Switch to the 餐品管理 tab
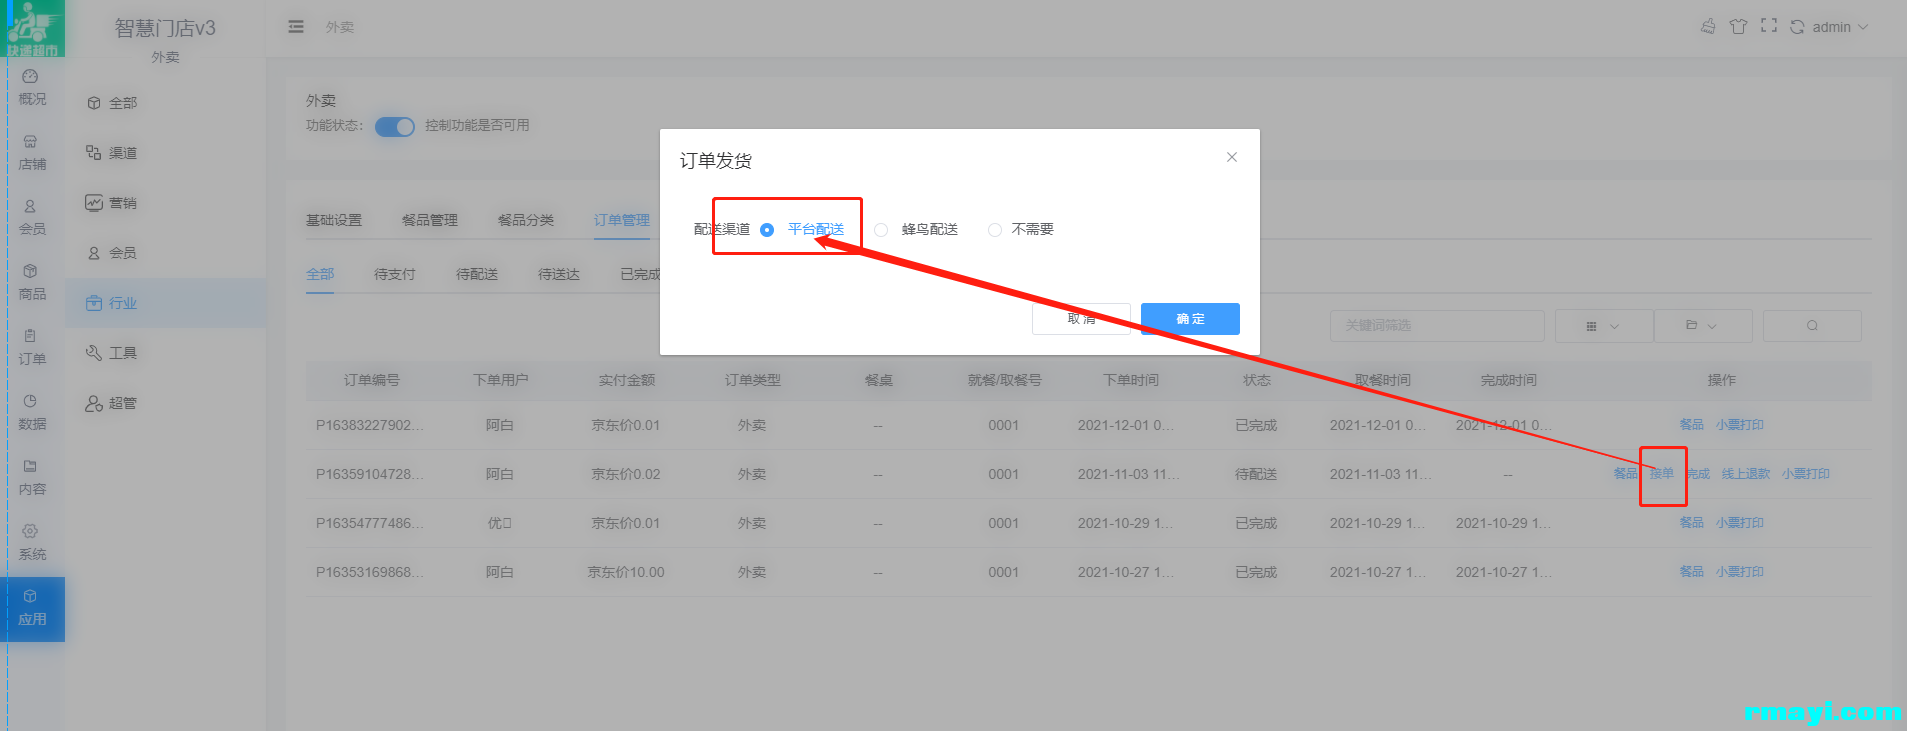The width and height of the screenshot is (1907, 731). click(429, 220)
